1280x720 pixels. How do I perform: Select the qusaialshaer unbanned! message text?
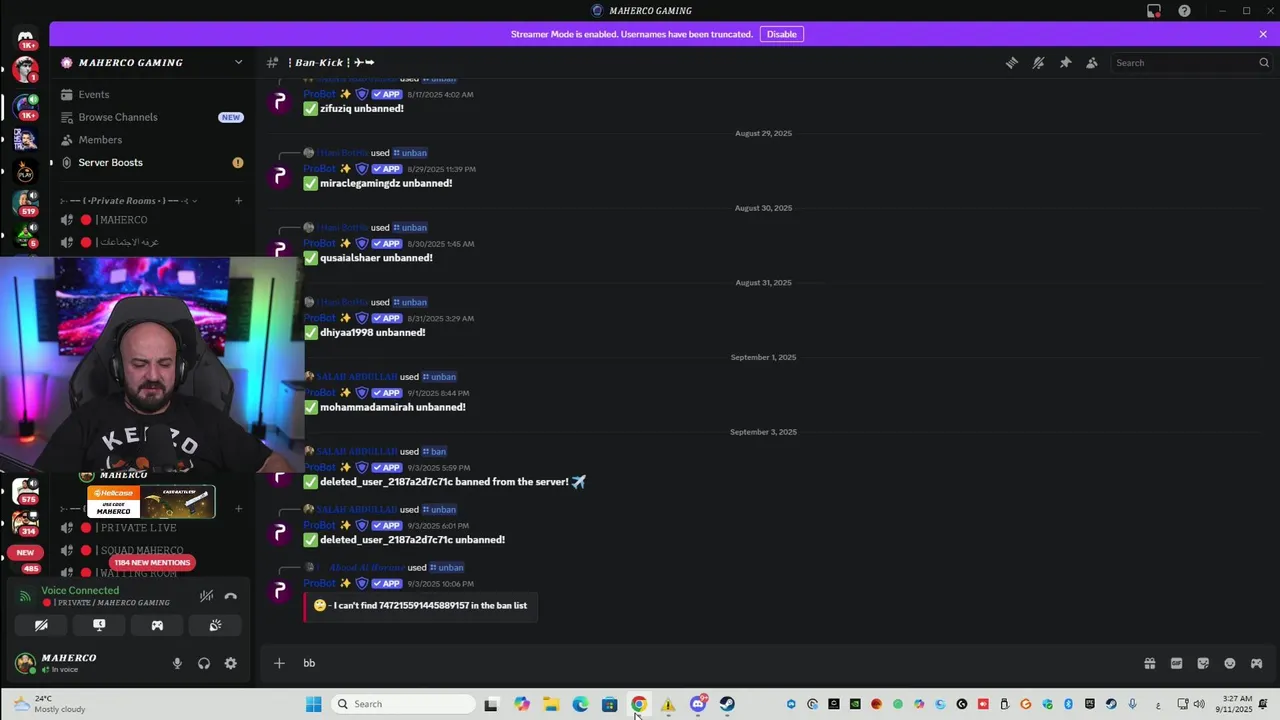point(376,258)
